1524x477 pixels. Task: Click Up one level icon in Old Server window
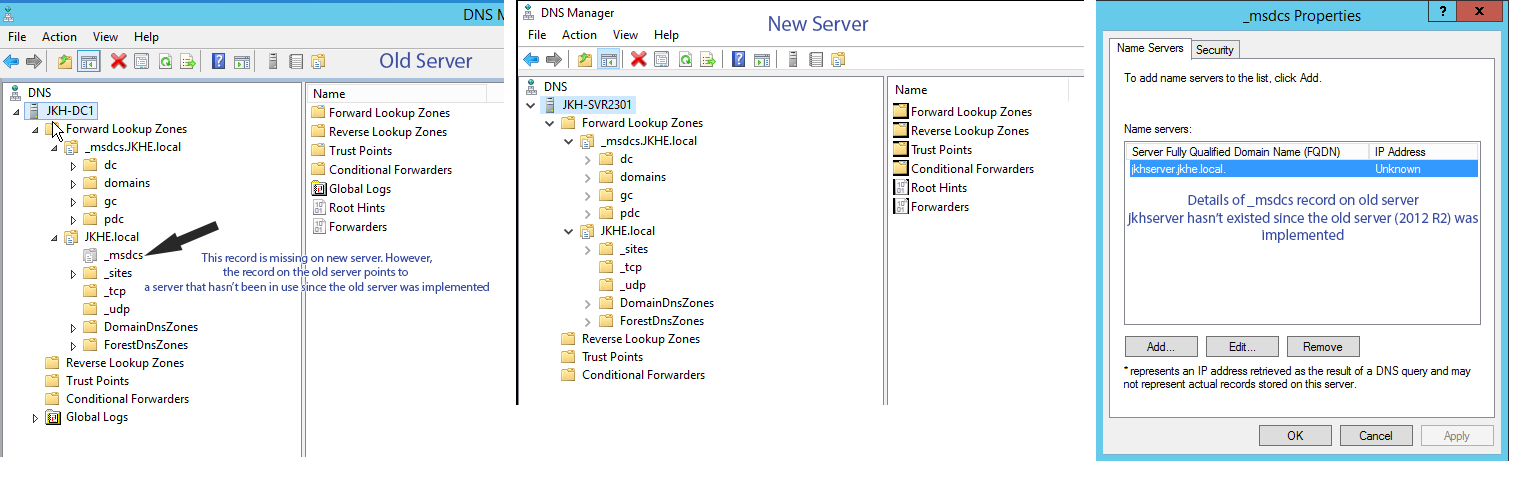click(65, 62)
